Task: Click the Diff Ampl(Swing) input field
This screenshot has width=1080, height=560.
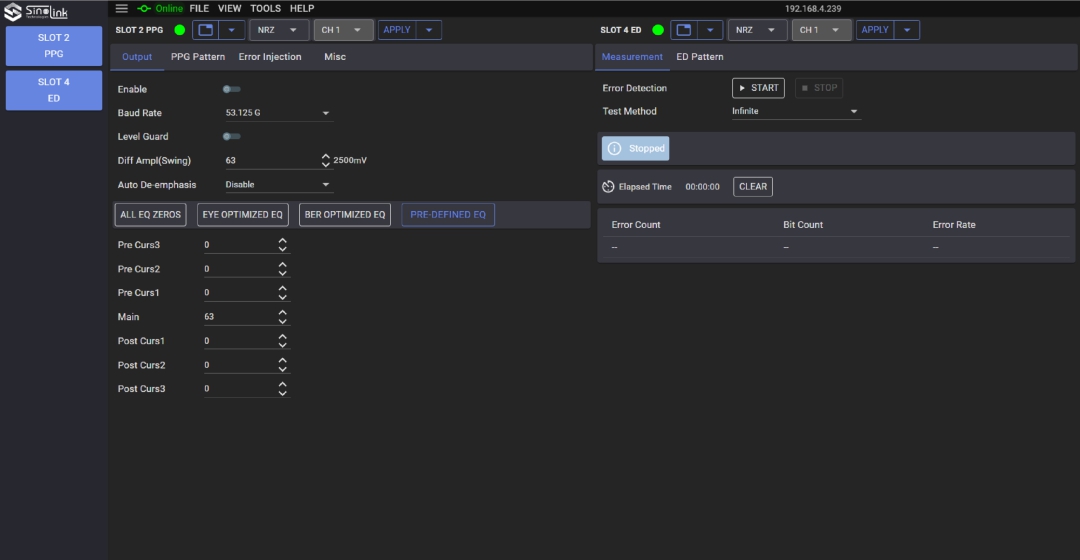Action: point(271,160)
